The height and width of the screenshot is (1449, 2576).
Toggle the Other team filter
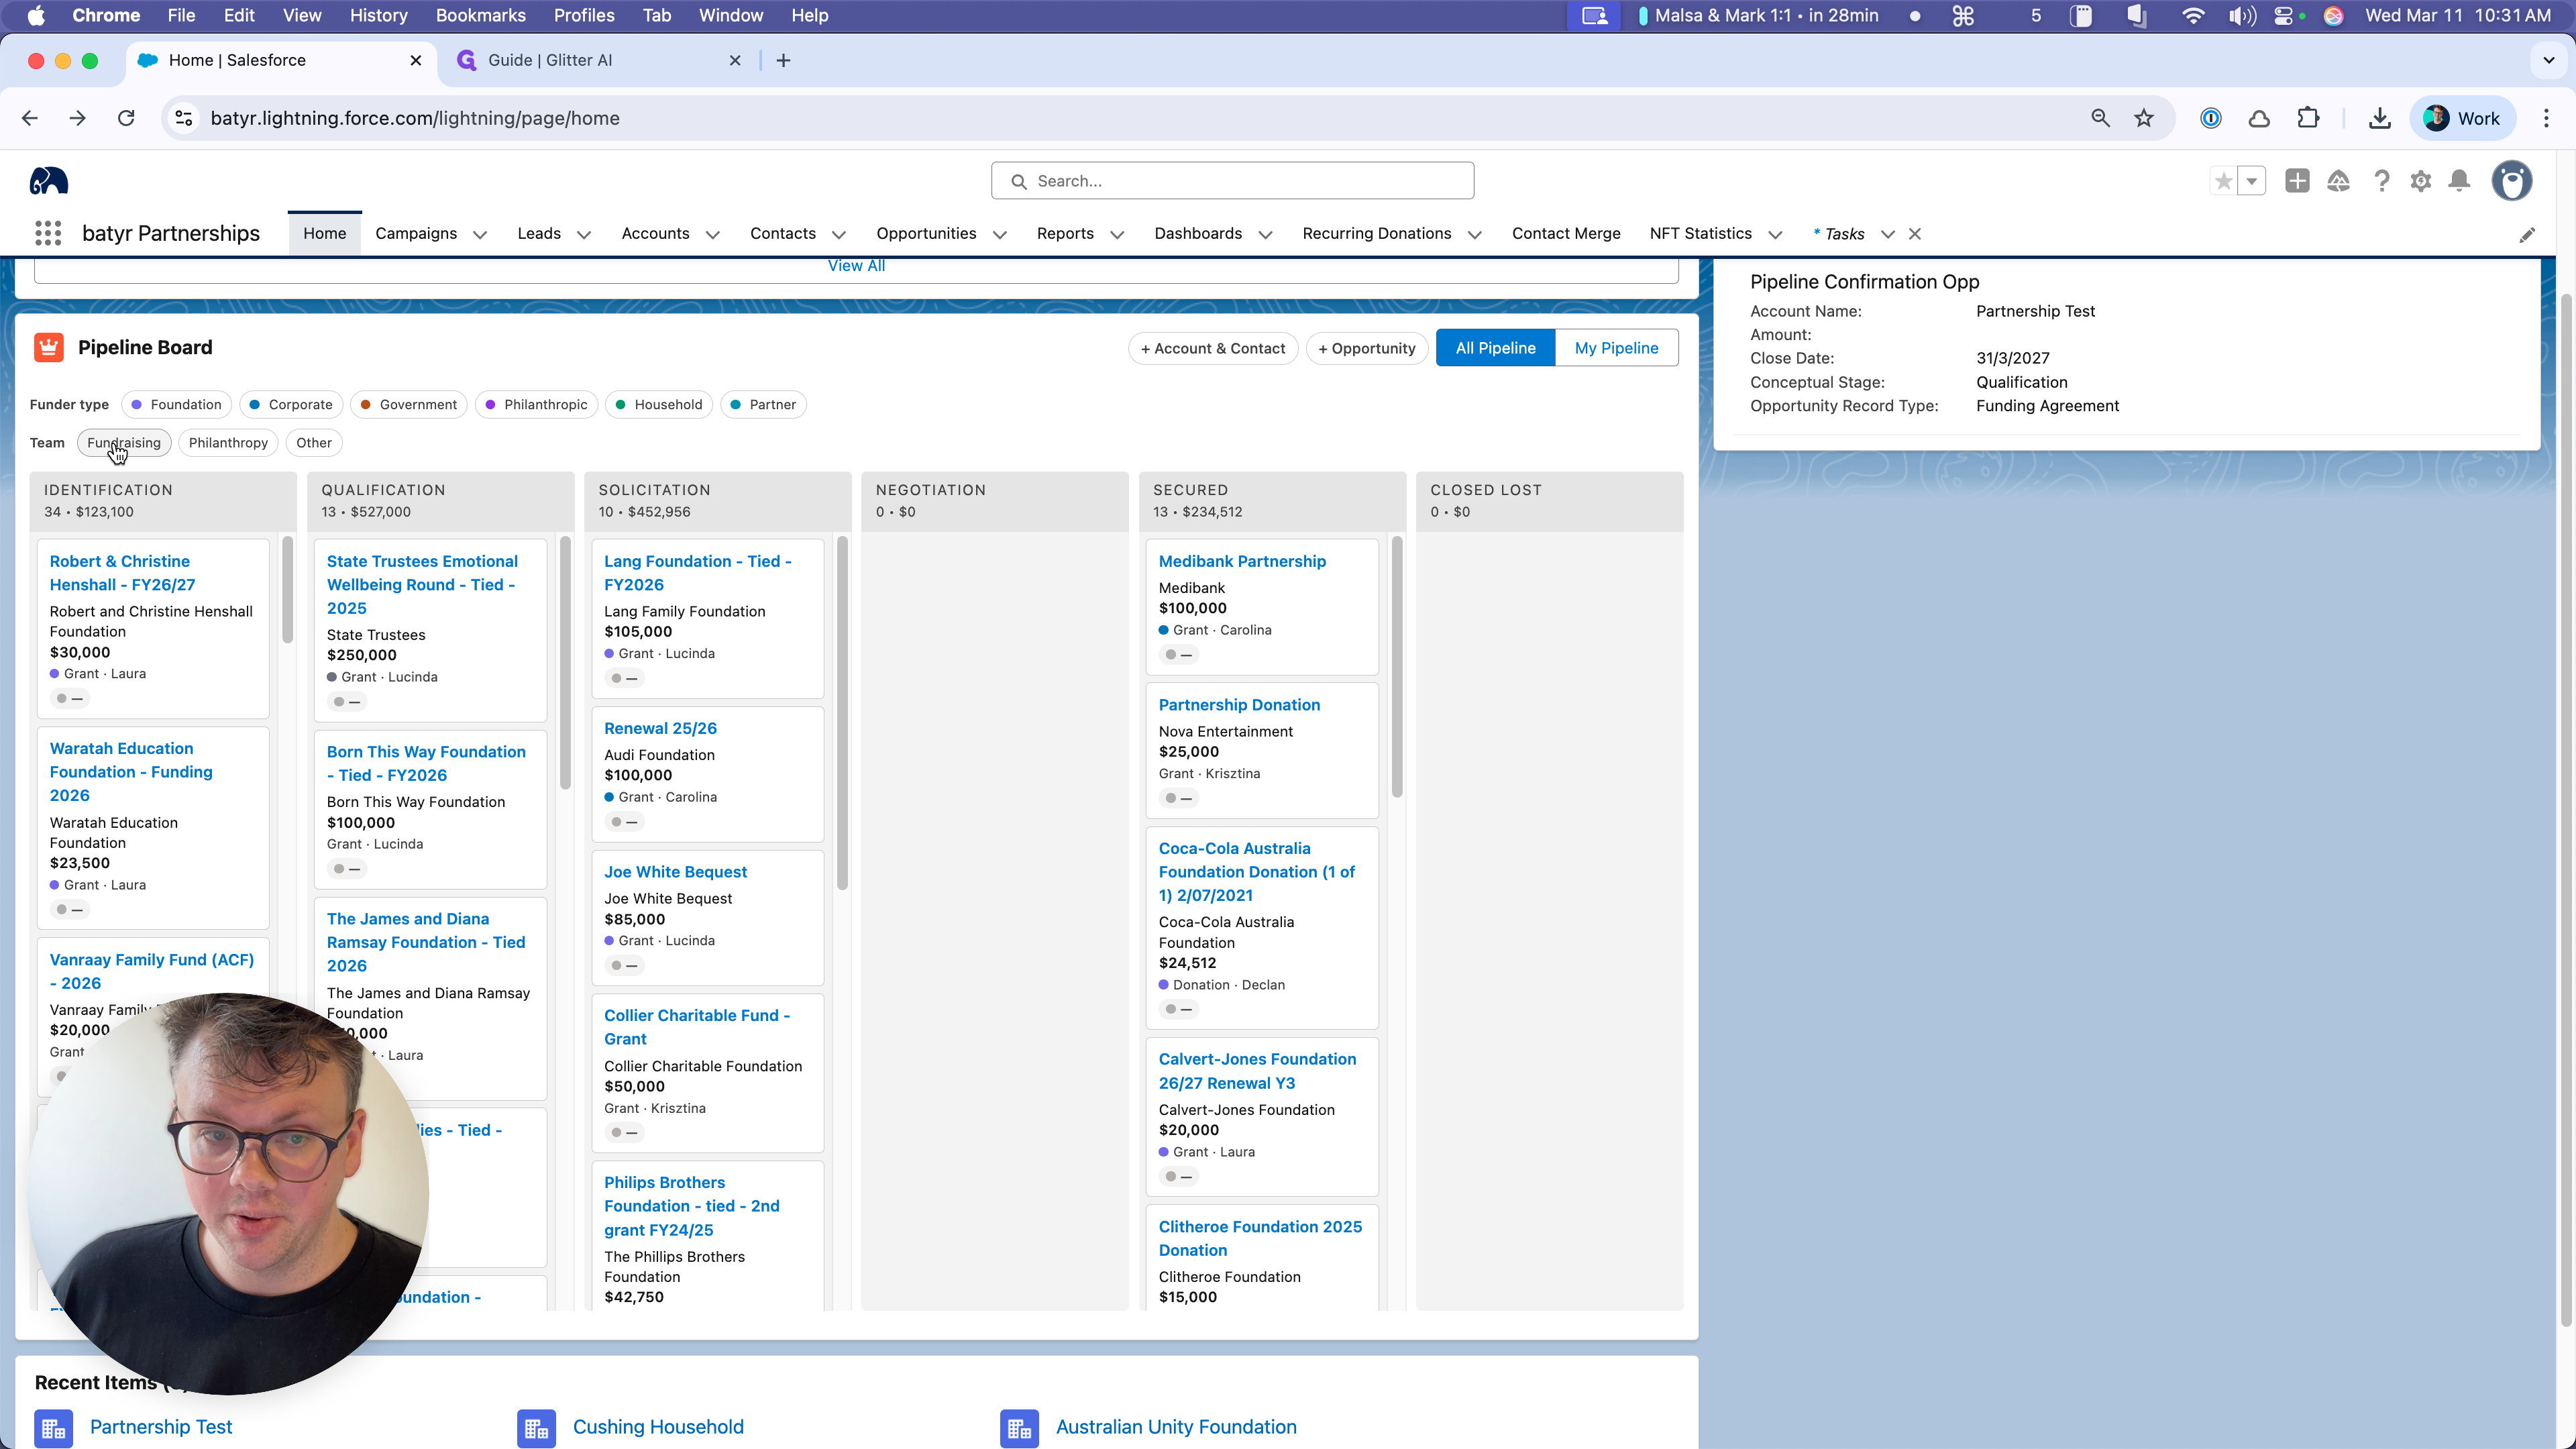click(314, 443)
